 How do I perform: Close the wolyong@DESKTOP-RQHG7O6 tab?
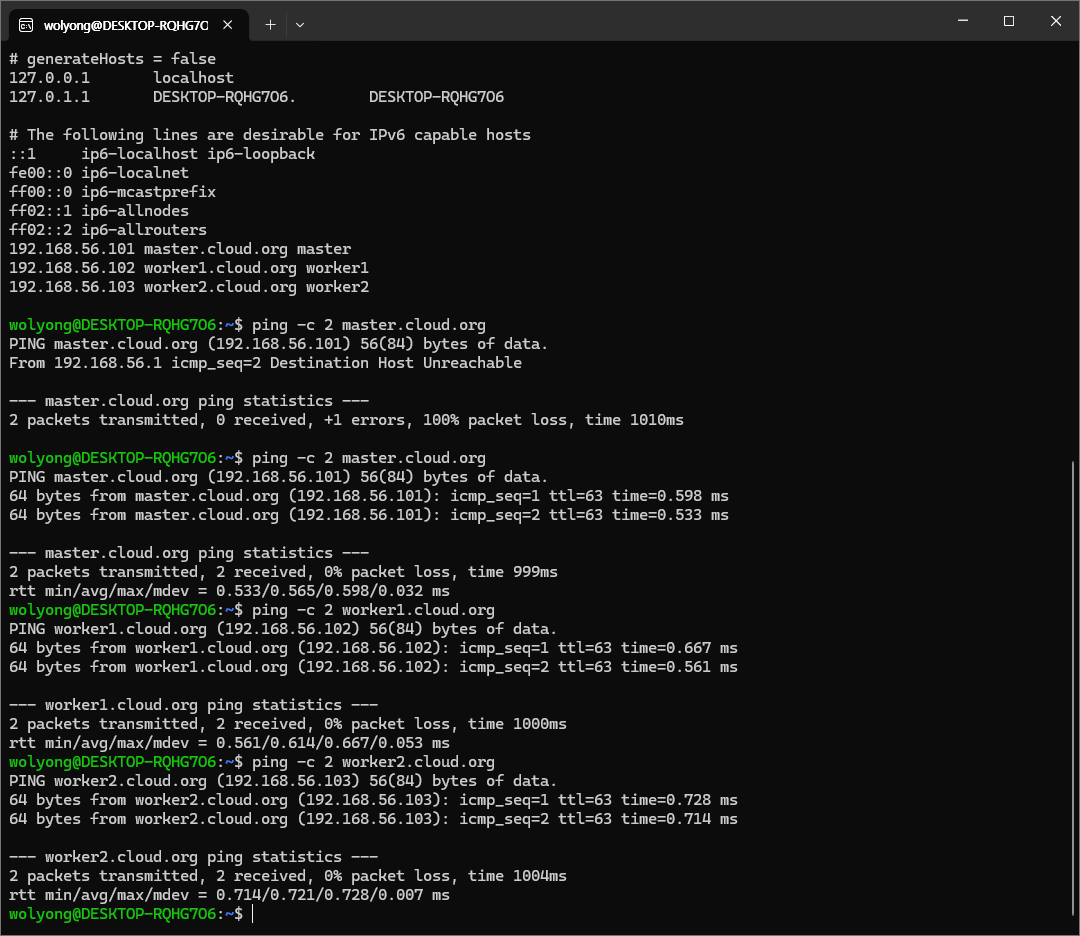click(231, 25)
